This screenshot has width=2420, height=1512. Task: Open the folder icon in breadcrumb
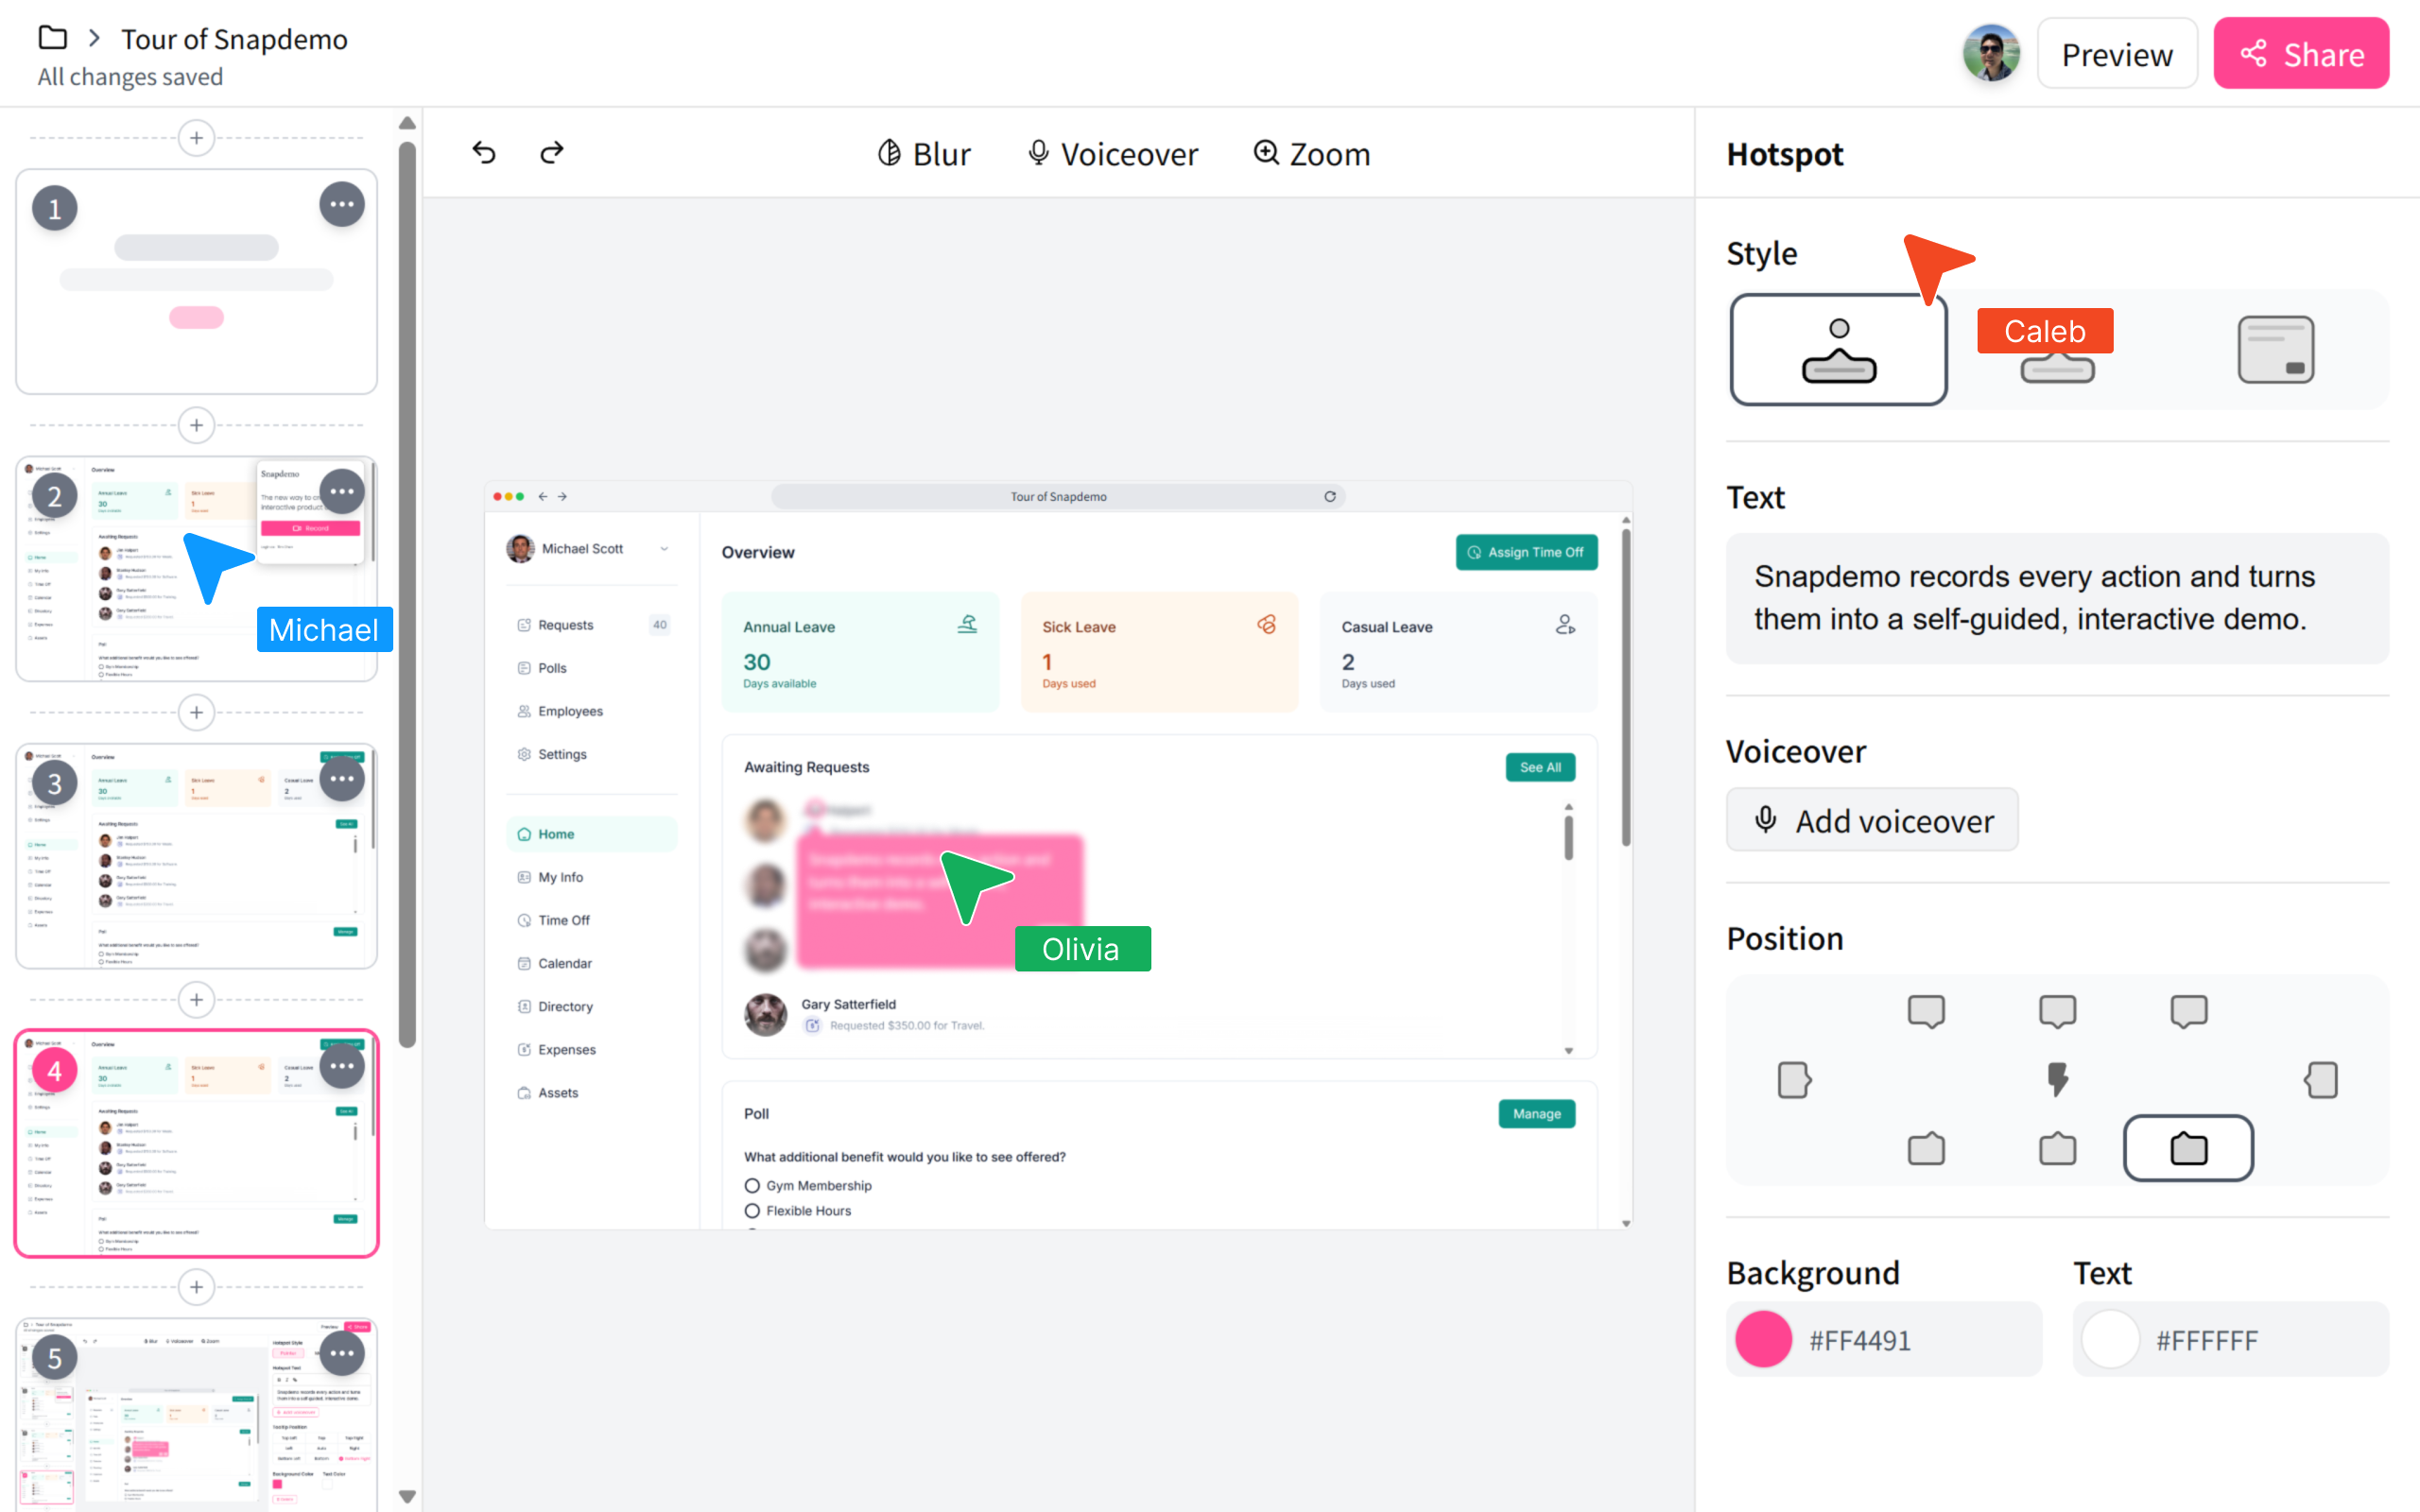pos(52,38)
